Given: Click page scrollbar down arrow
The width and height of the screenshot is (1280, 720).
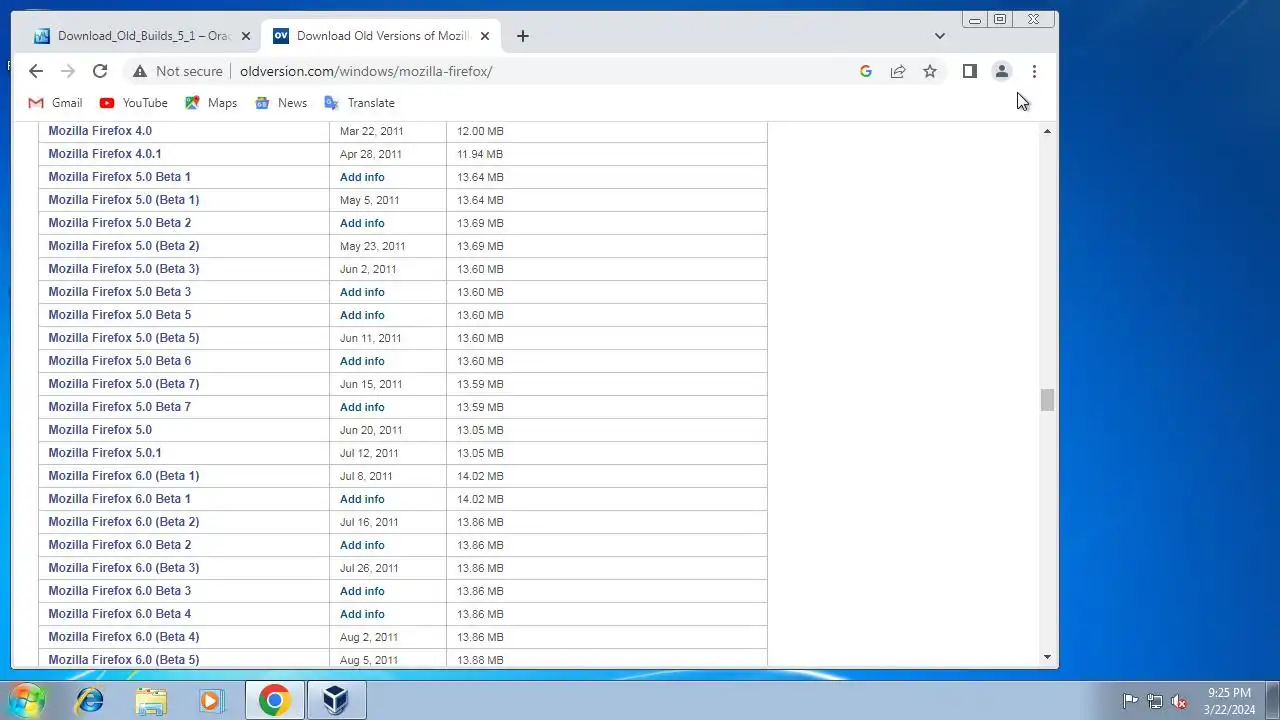Looking at the screenshot, I should point(1047,657).
